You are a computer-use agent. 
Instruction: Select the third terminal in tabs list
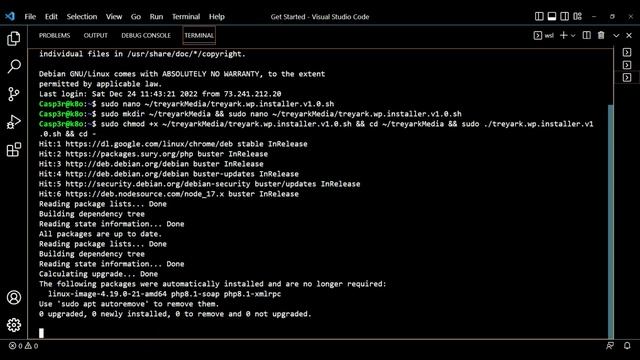coord(627,78)
